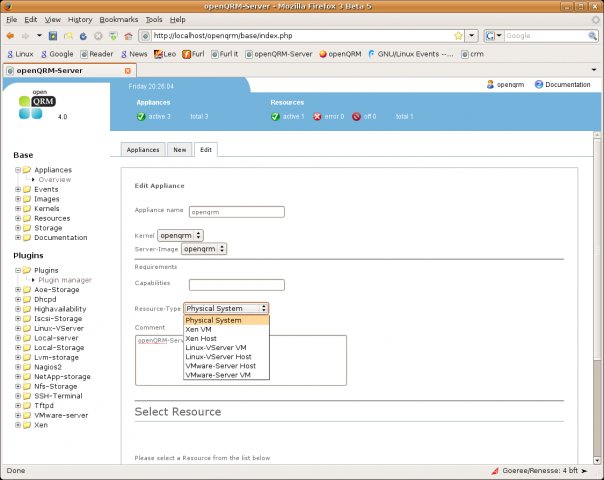
Task: Open the VMware-server folder icon
Action: pos(27,415)
